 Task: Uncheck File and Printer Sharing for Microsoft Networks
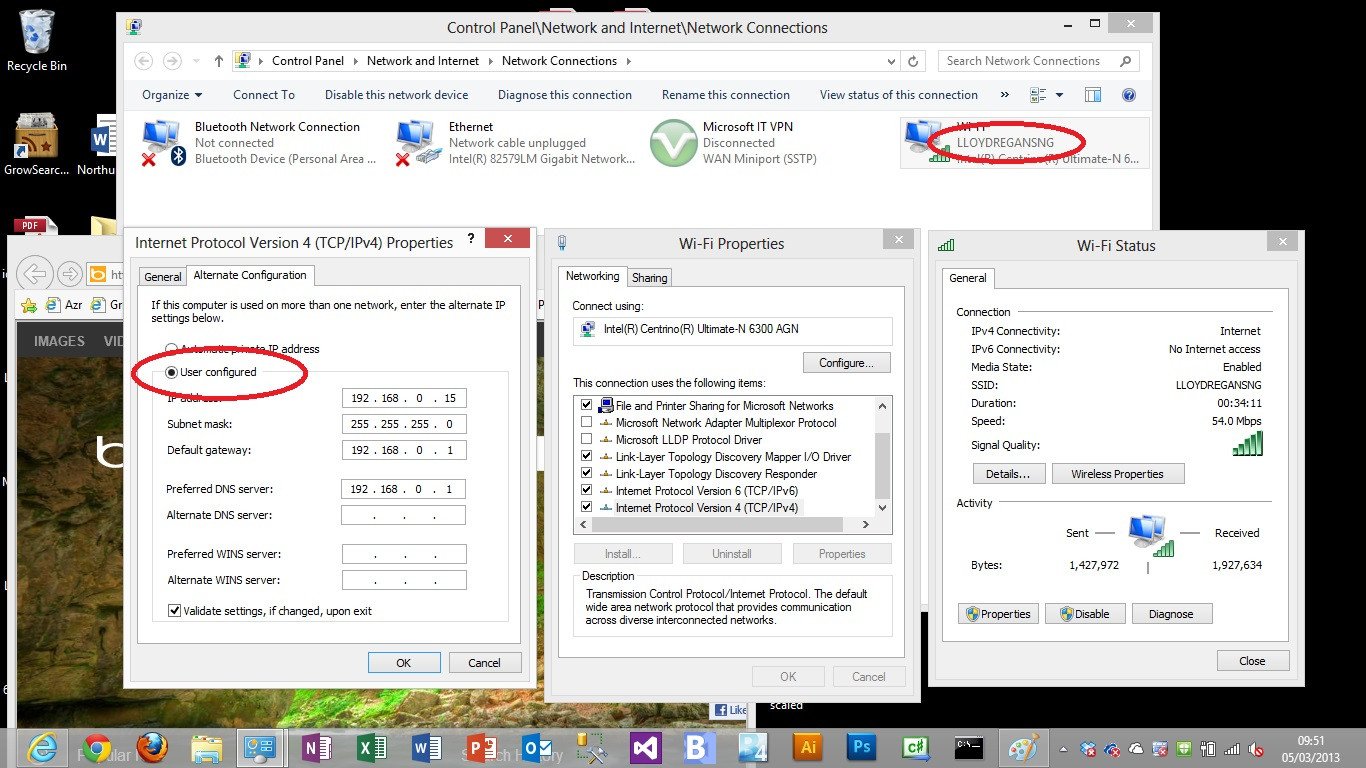587,406
